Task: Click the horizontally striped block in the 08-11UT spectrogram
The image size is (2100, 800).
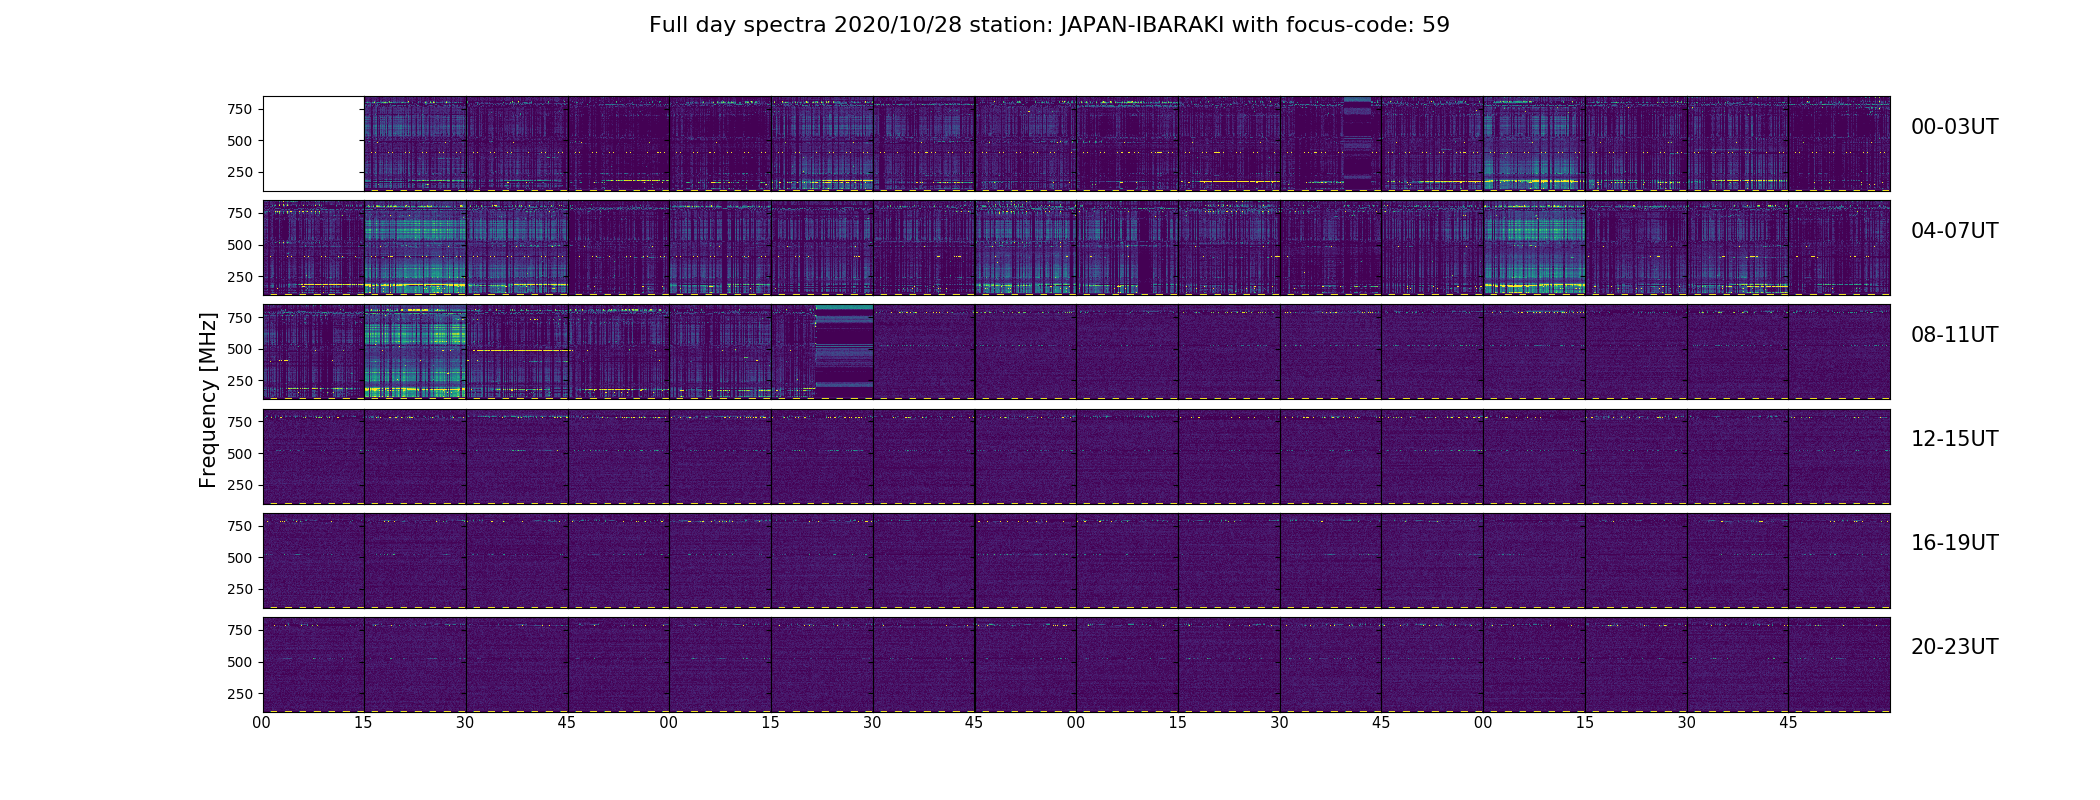Action: coord(844,347)
